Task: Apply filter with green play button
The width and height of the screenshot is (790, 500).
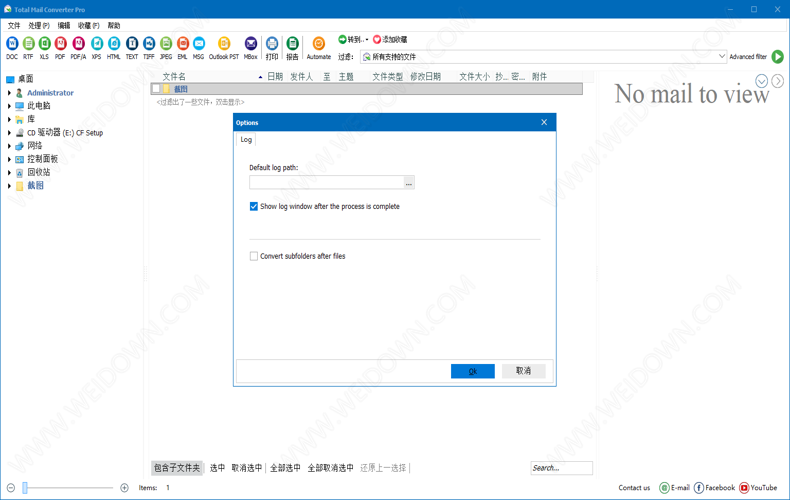Action: point(778,56)
